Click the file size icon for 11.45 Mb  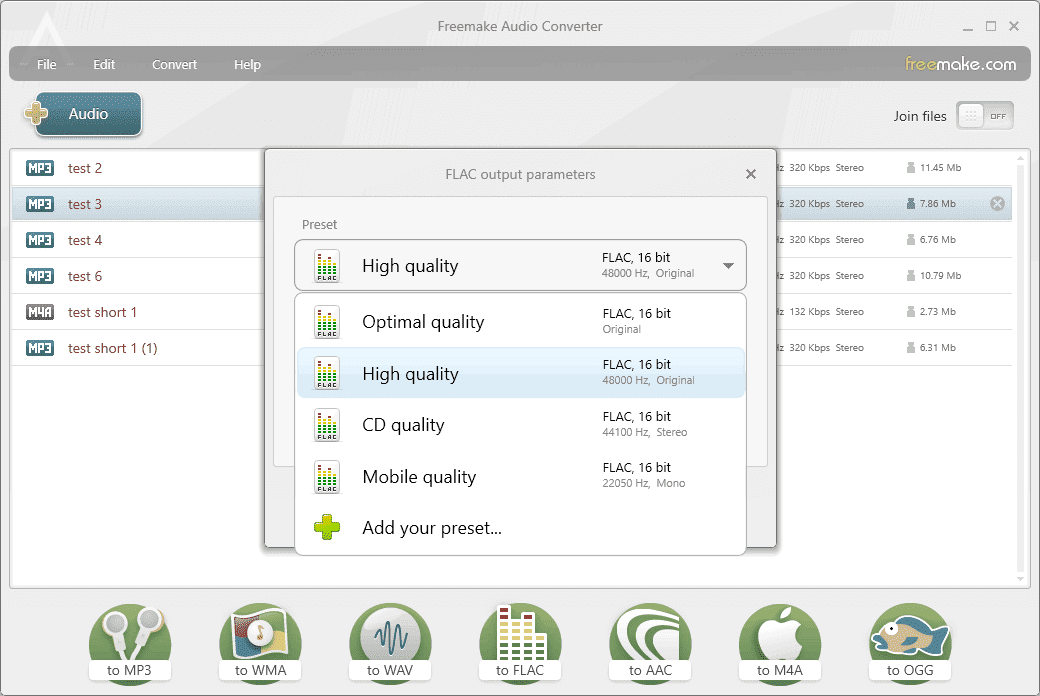(x=911, y=167)
